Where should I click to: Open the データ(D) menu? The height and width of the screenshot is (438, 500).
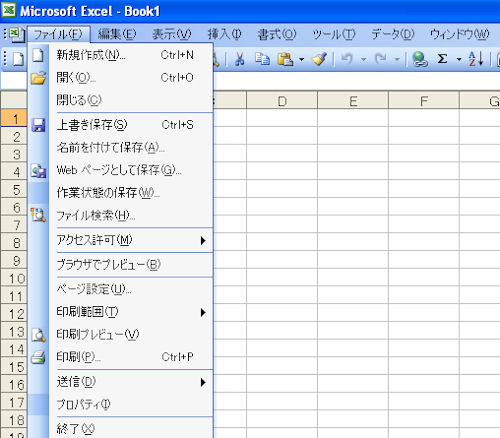(393, 34)
